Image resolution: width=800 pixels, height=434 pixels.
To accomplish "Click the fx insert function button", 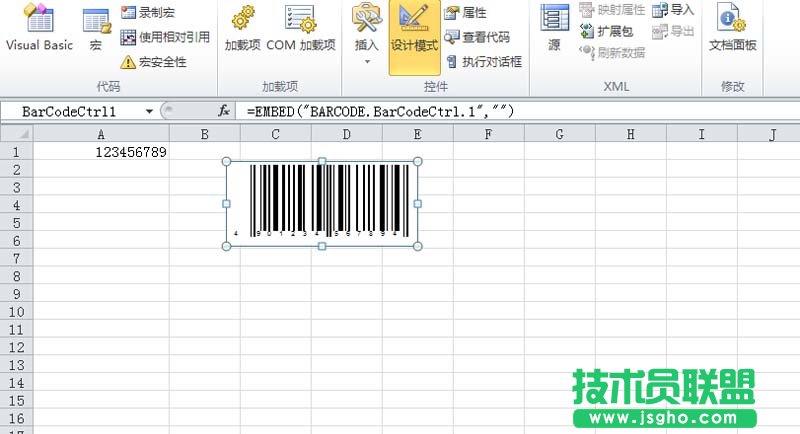I will (x=223, y=111).
